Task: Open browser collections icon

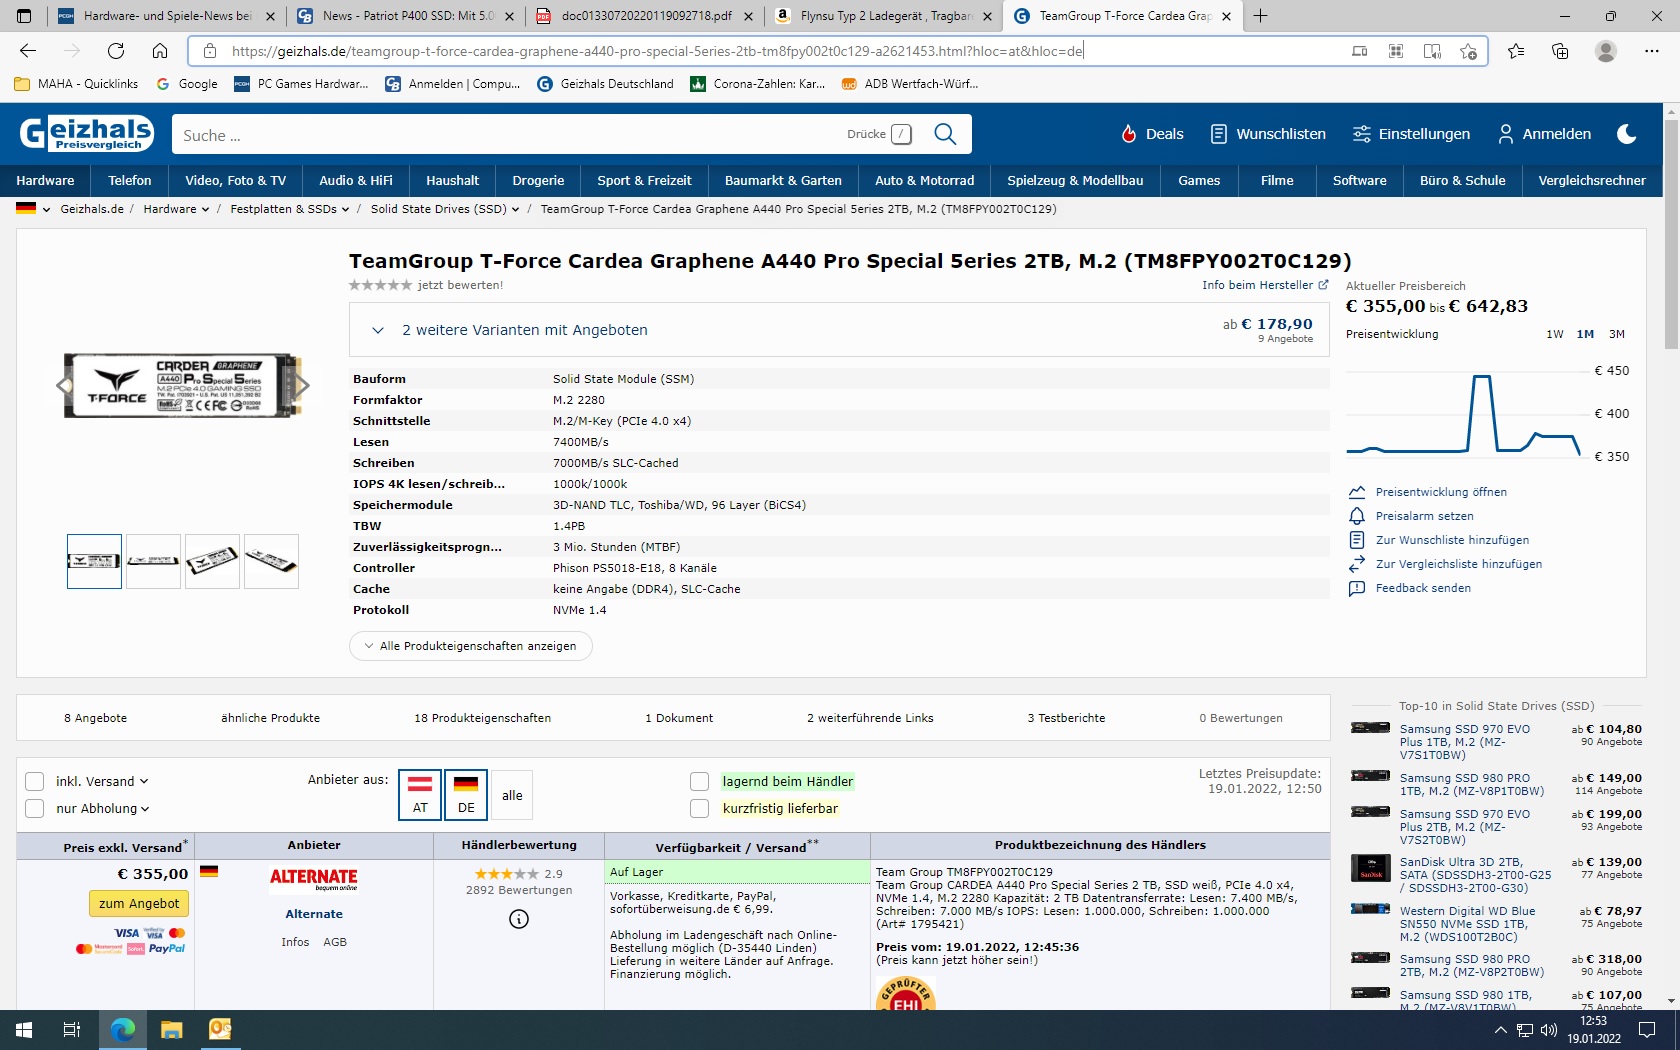Action: pos(1560,51)
